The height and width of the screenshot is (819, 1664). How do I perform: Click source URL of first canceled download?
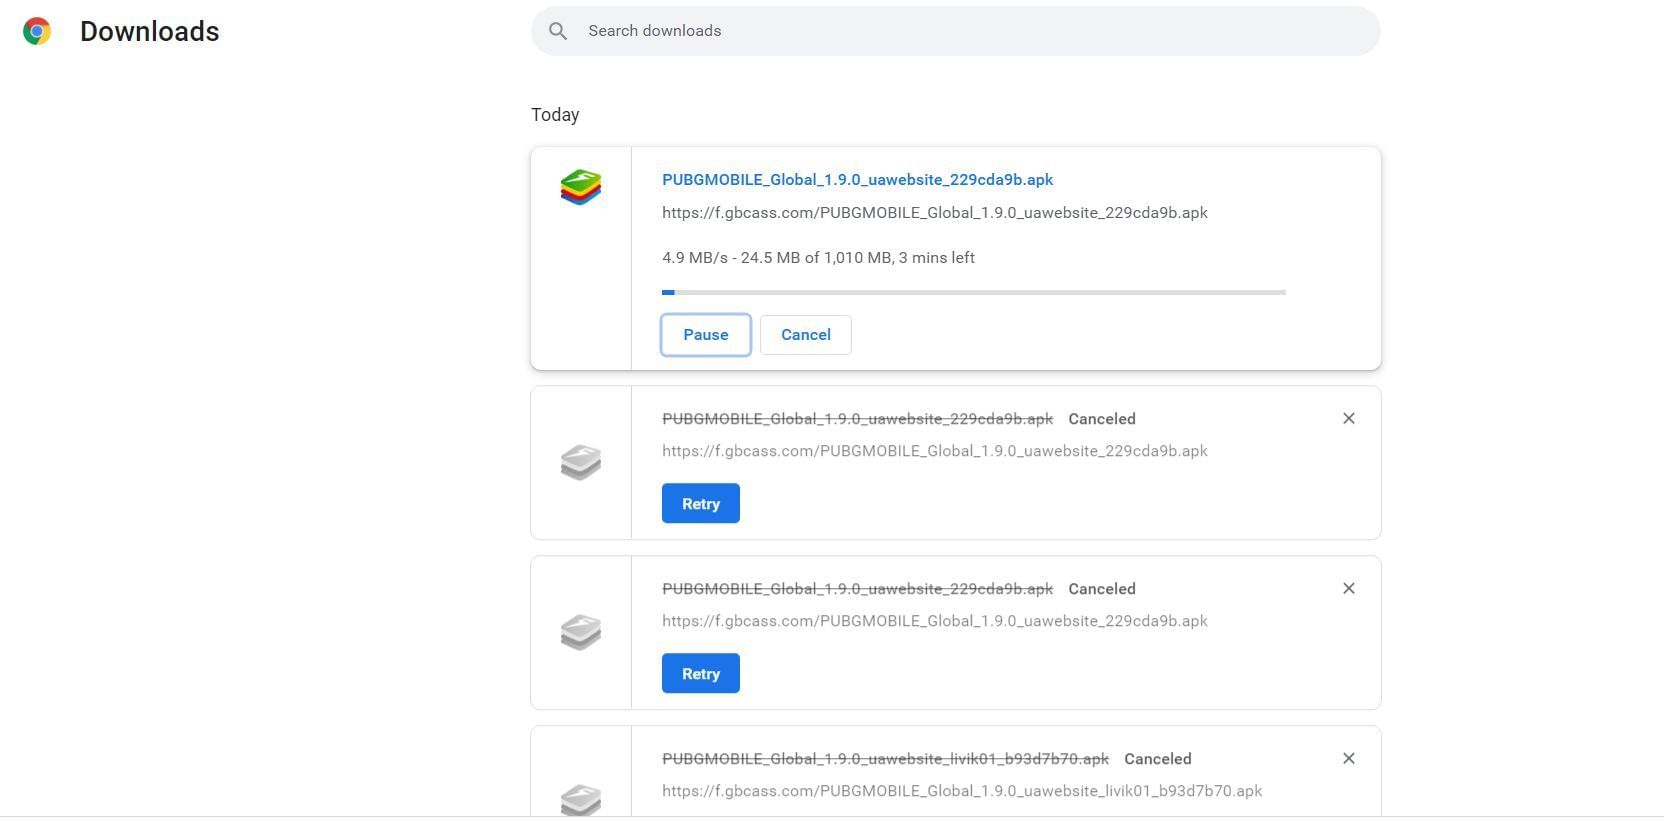[934, 451]
